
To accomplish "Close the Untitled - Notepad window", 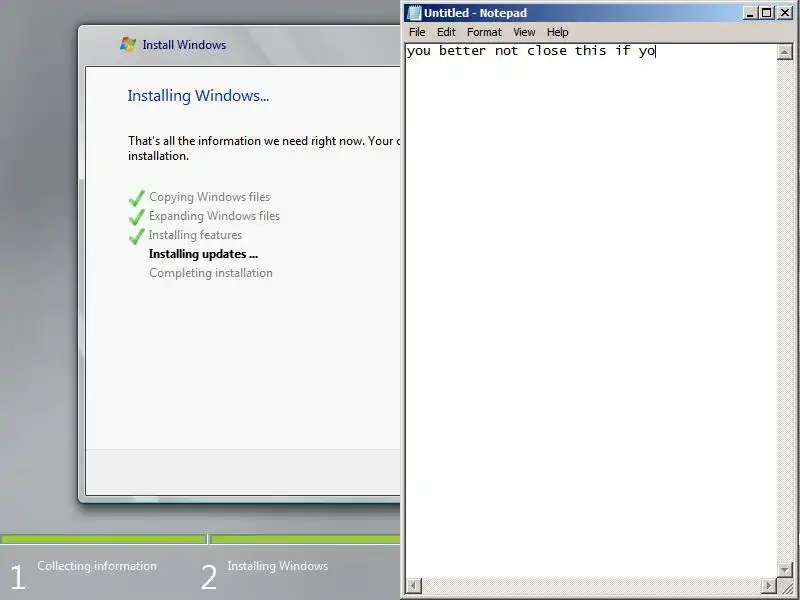I will tap(785, 13).
